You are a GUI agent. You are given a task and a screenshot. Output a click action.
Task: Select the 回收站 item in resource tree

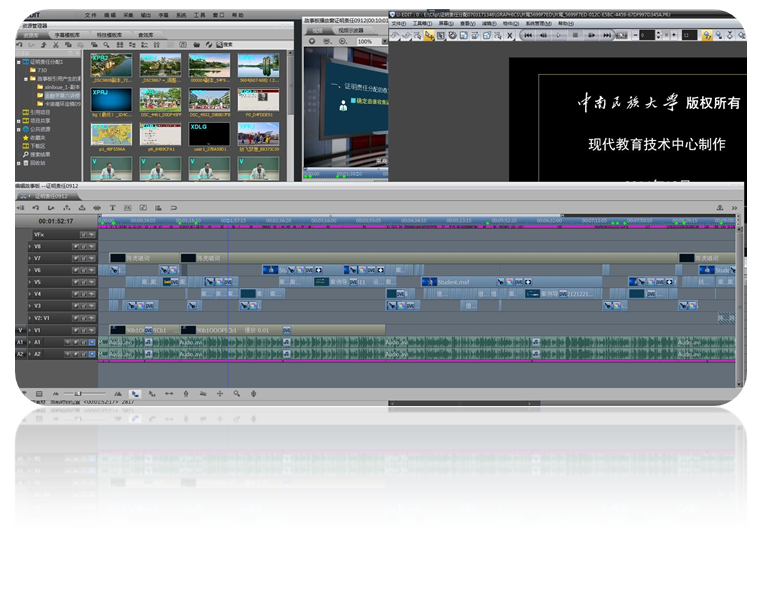pos(37,162)
